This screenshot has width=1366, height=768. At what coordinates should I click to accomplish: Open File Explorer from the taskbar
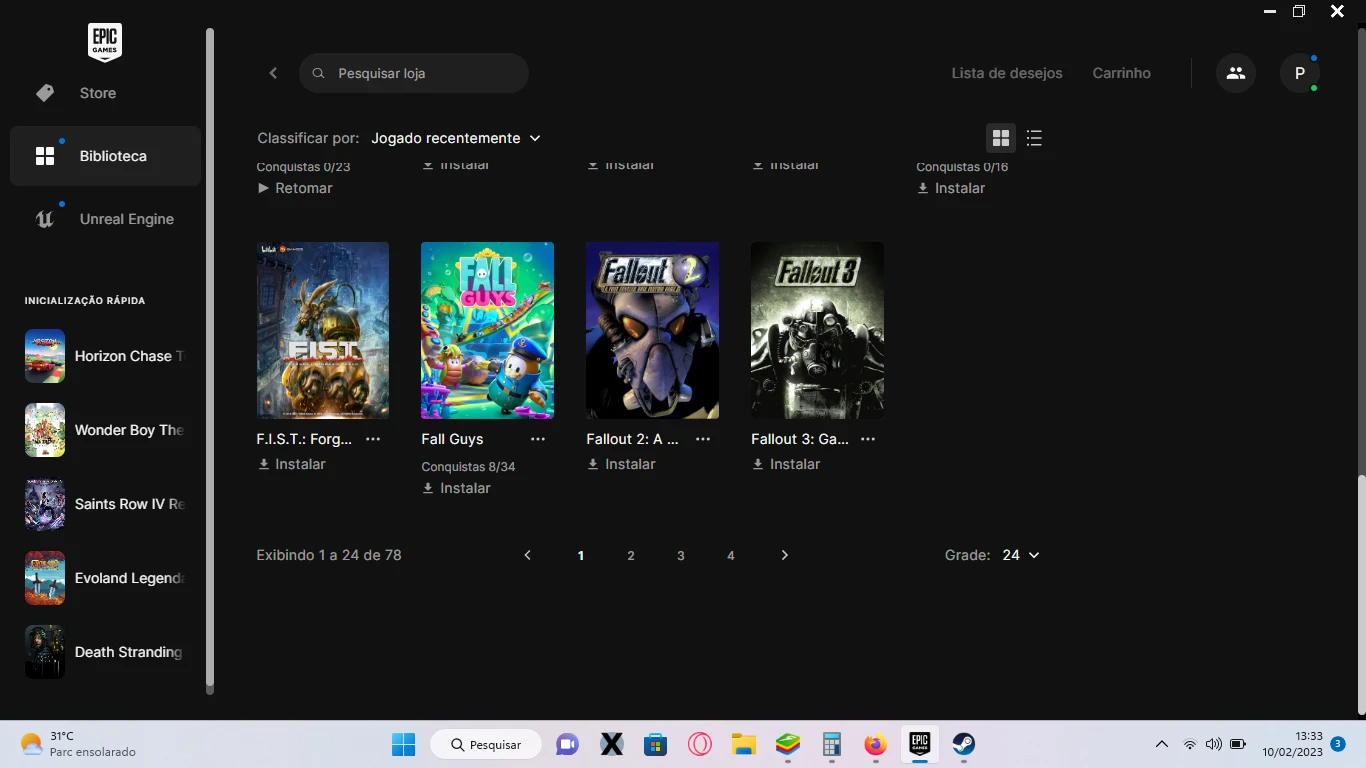743,744
